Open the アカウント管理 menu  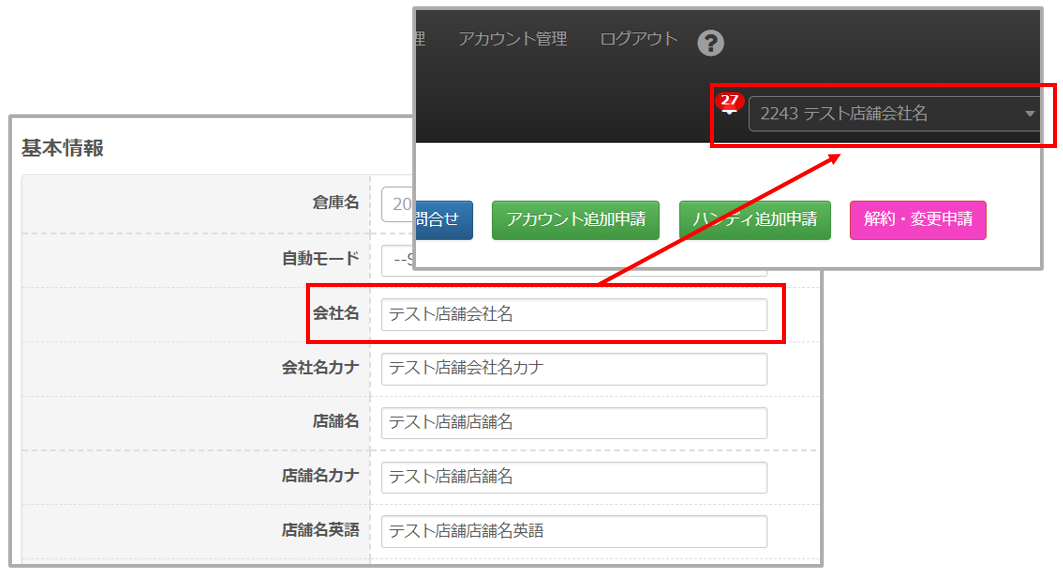[513, 39]
